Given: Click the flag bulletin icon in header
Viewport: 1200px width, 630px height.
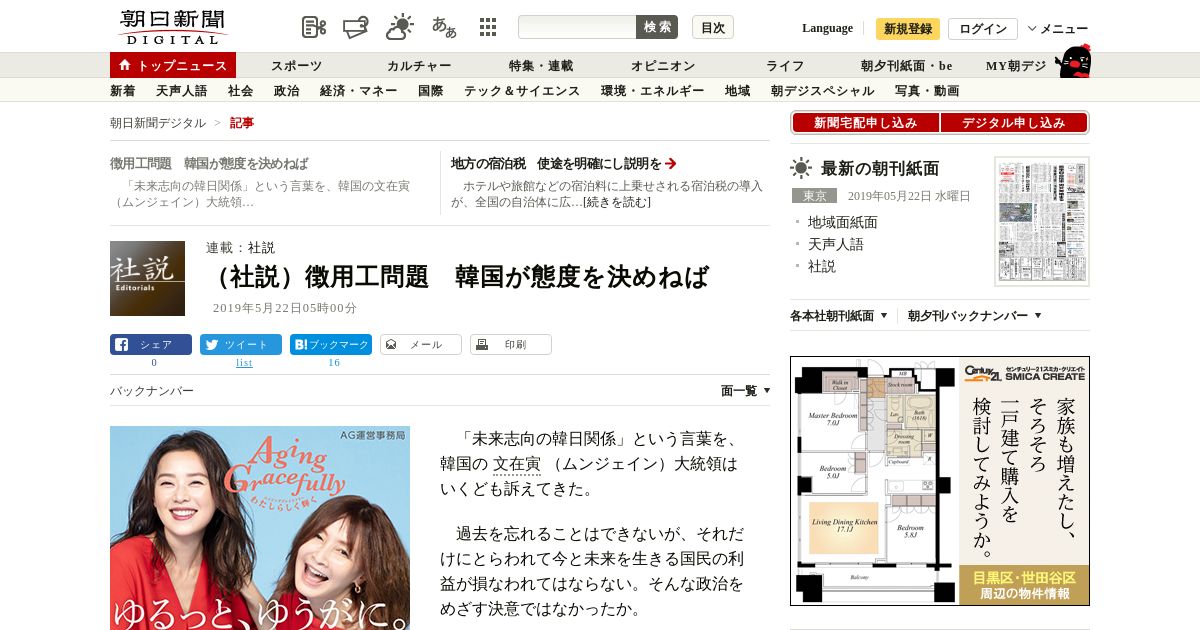Looking at the screenshot, I should [357, 27].
